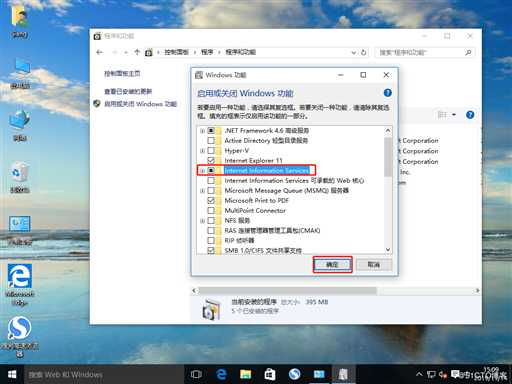
Task: Click 取消 in Windows Features dialog
Action: point(374,265)
